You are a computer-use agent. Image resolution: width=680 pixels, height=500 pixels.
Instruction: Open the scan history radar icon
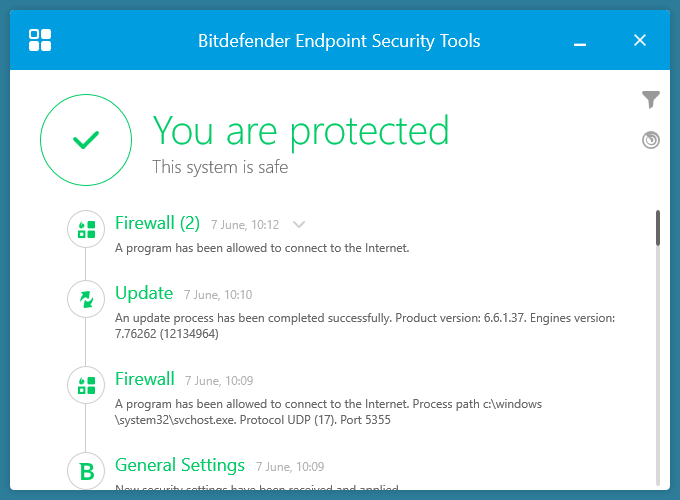pos(651,140)
